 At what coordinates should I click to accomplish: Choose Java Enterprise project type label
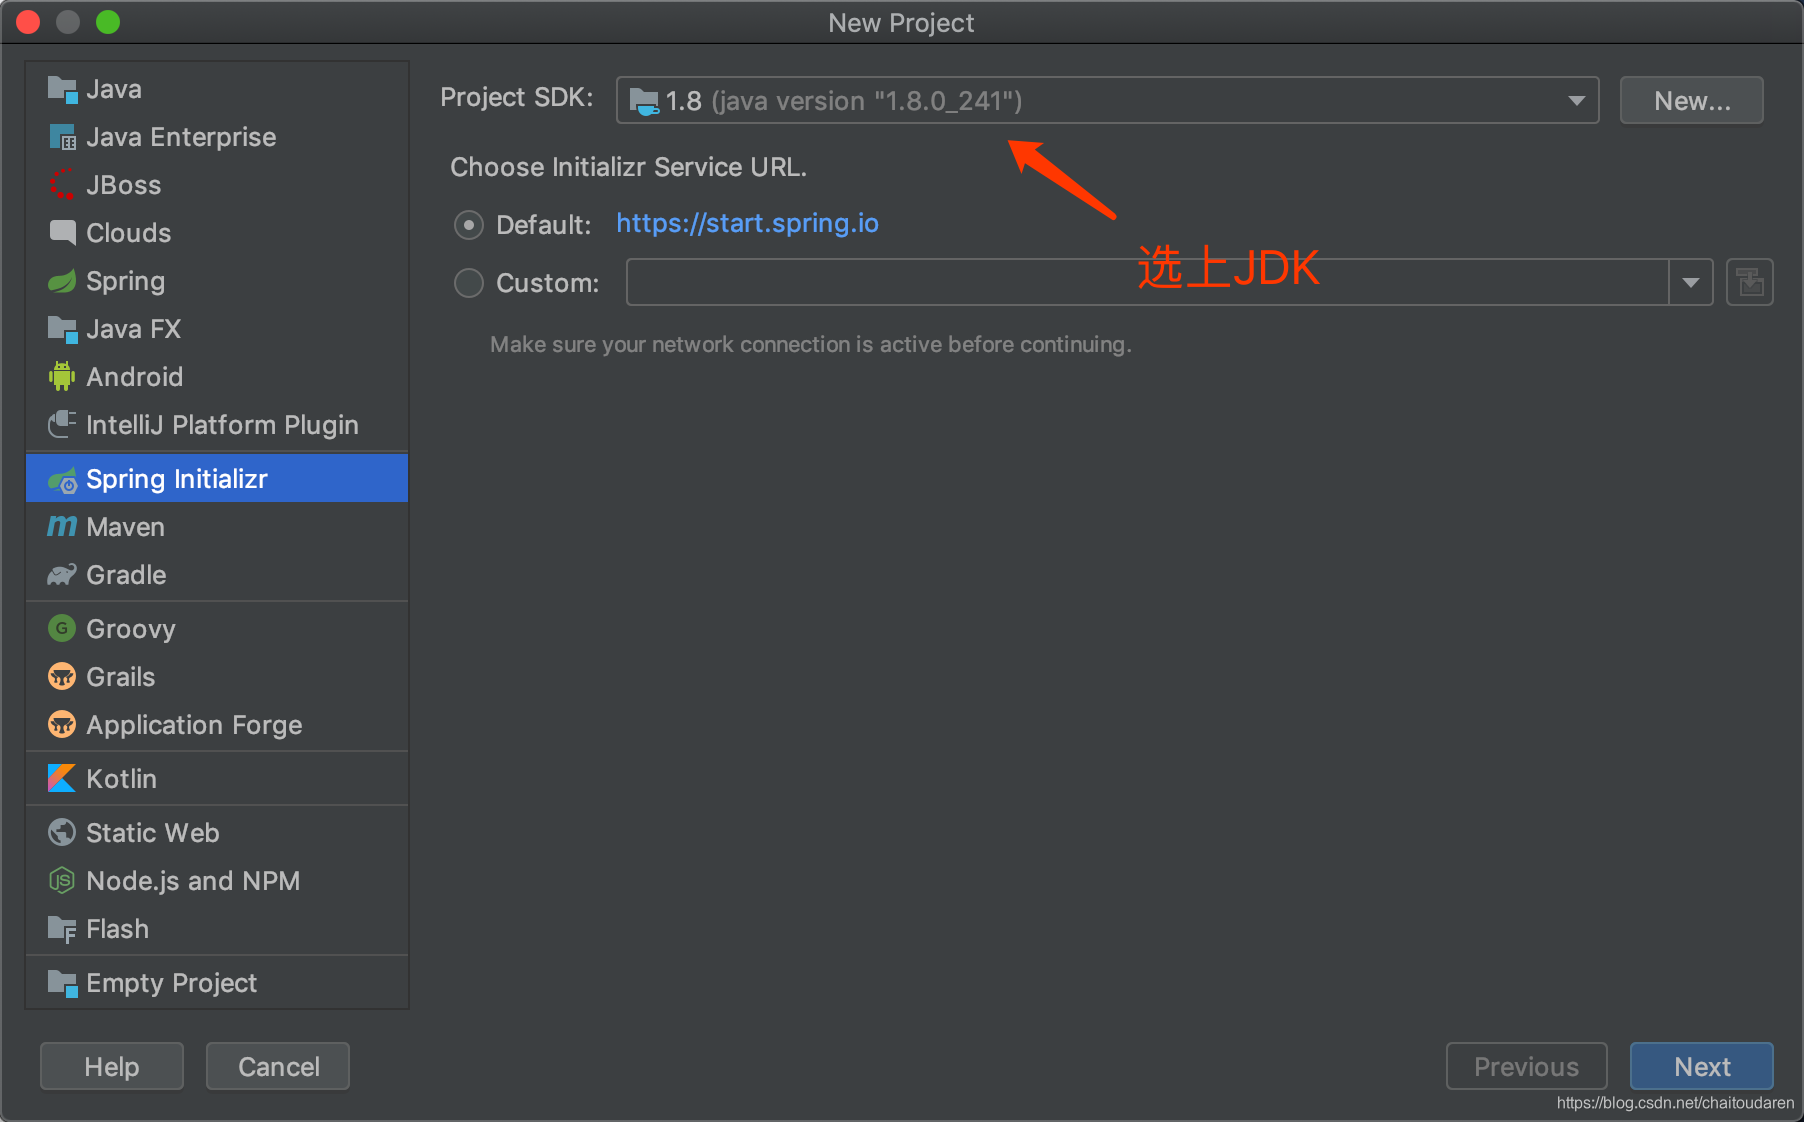pos(181,138)
